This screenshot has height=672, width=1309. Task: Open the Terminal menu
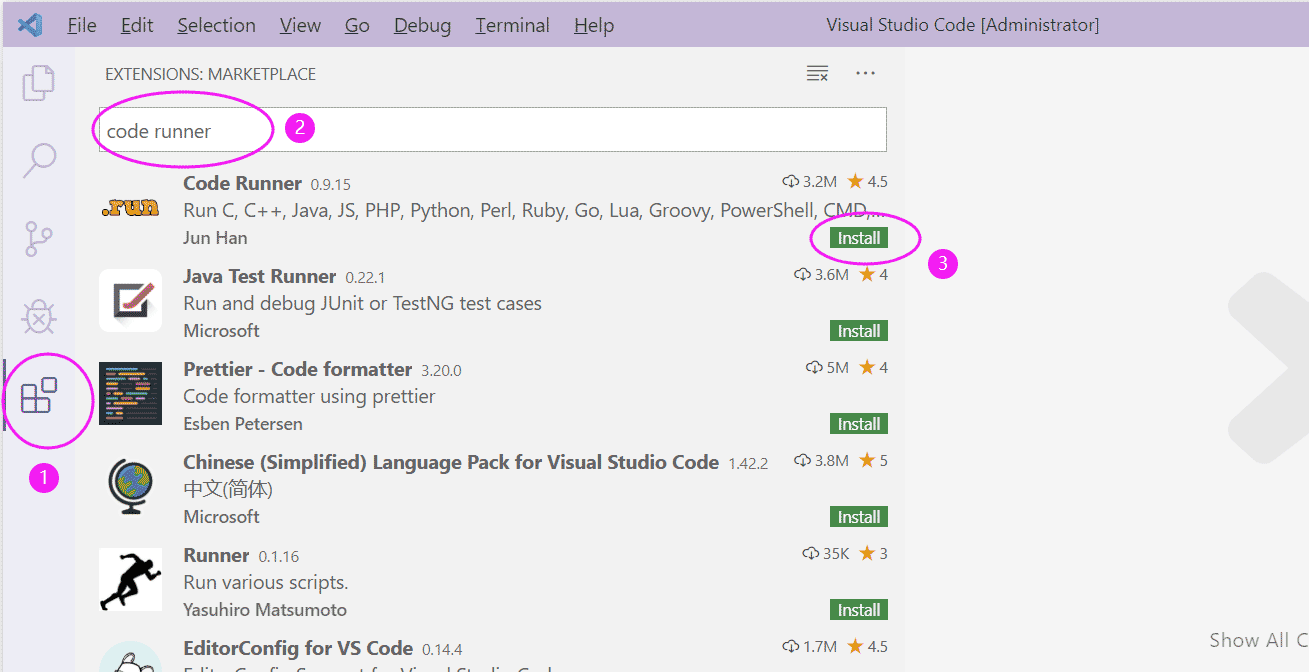tap(513, 25)
